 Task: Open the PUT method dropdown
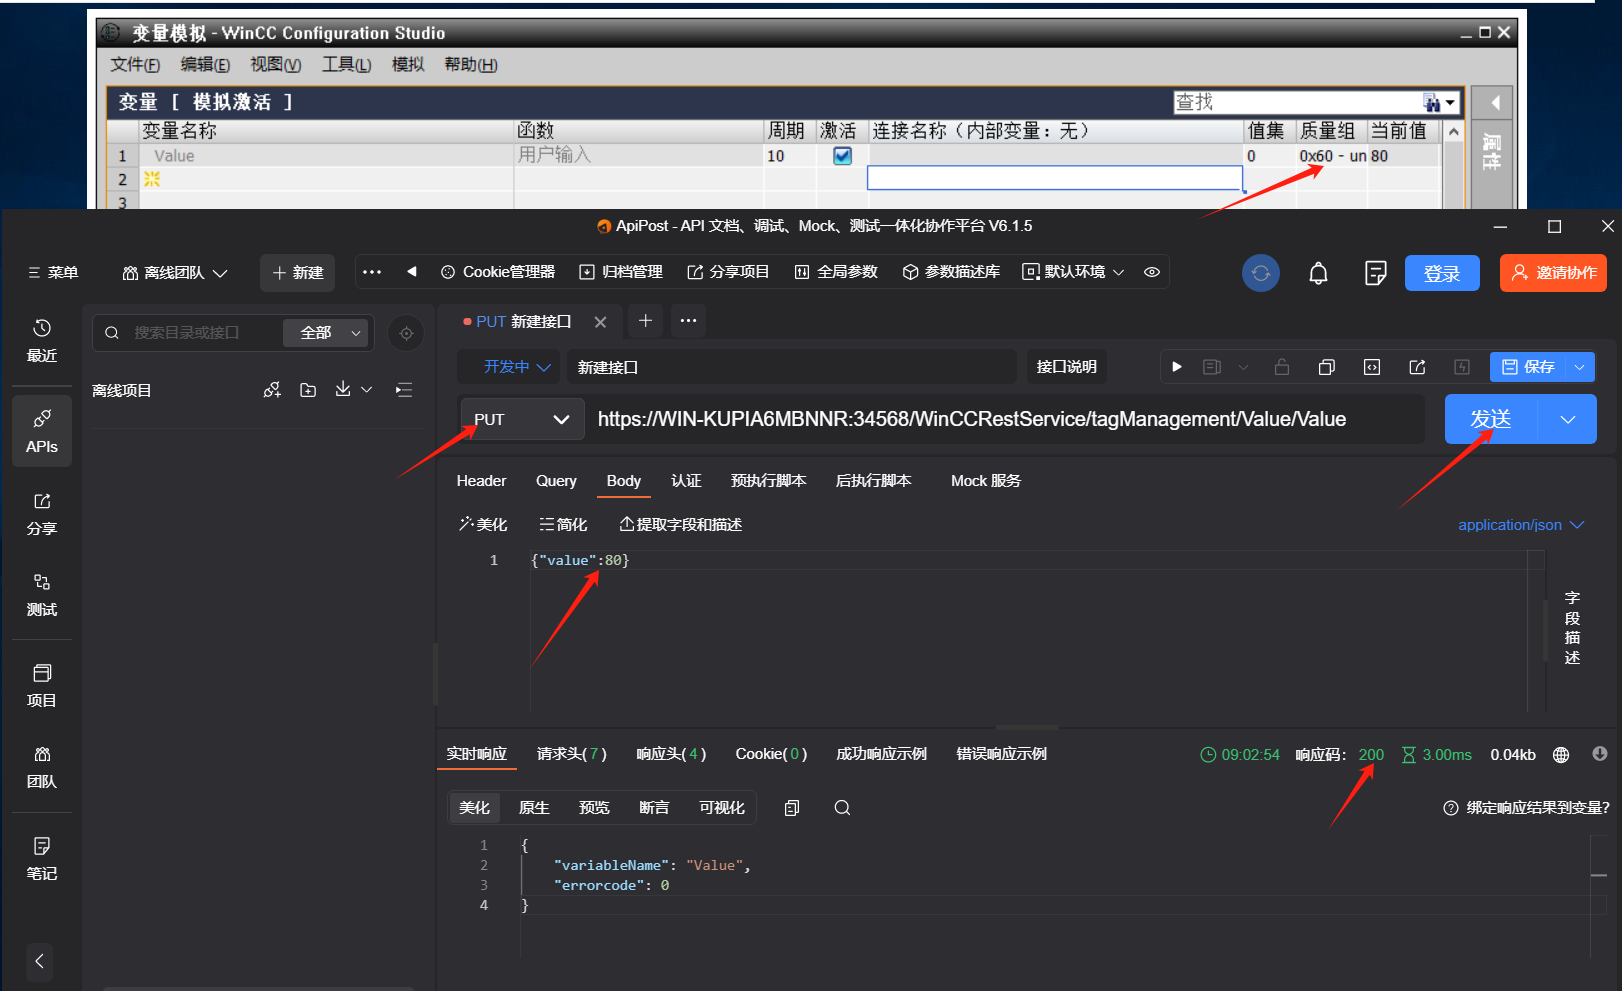click(x=520, y=419)
